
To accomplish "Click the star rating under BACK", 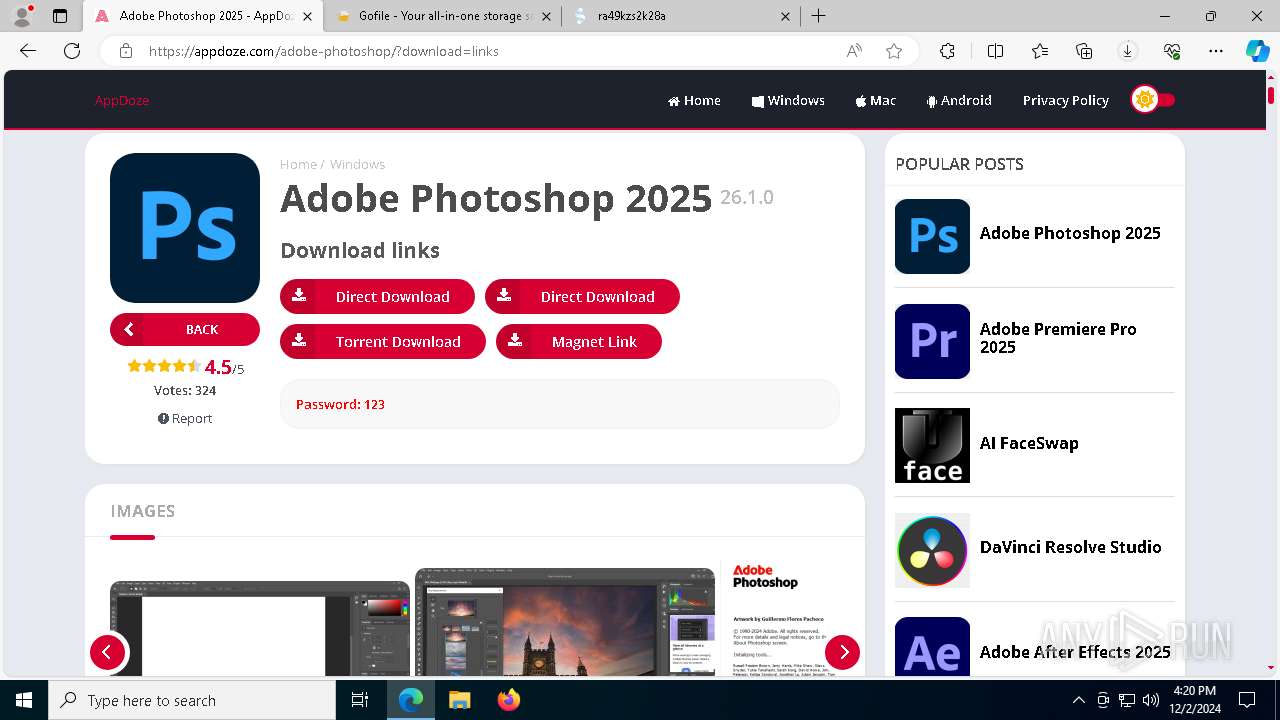I will [164, 366].
